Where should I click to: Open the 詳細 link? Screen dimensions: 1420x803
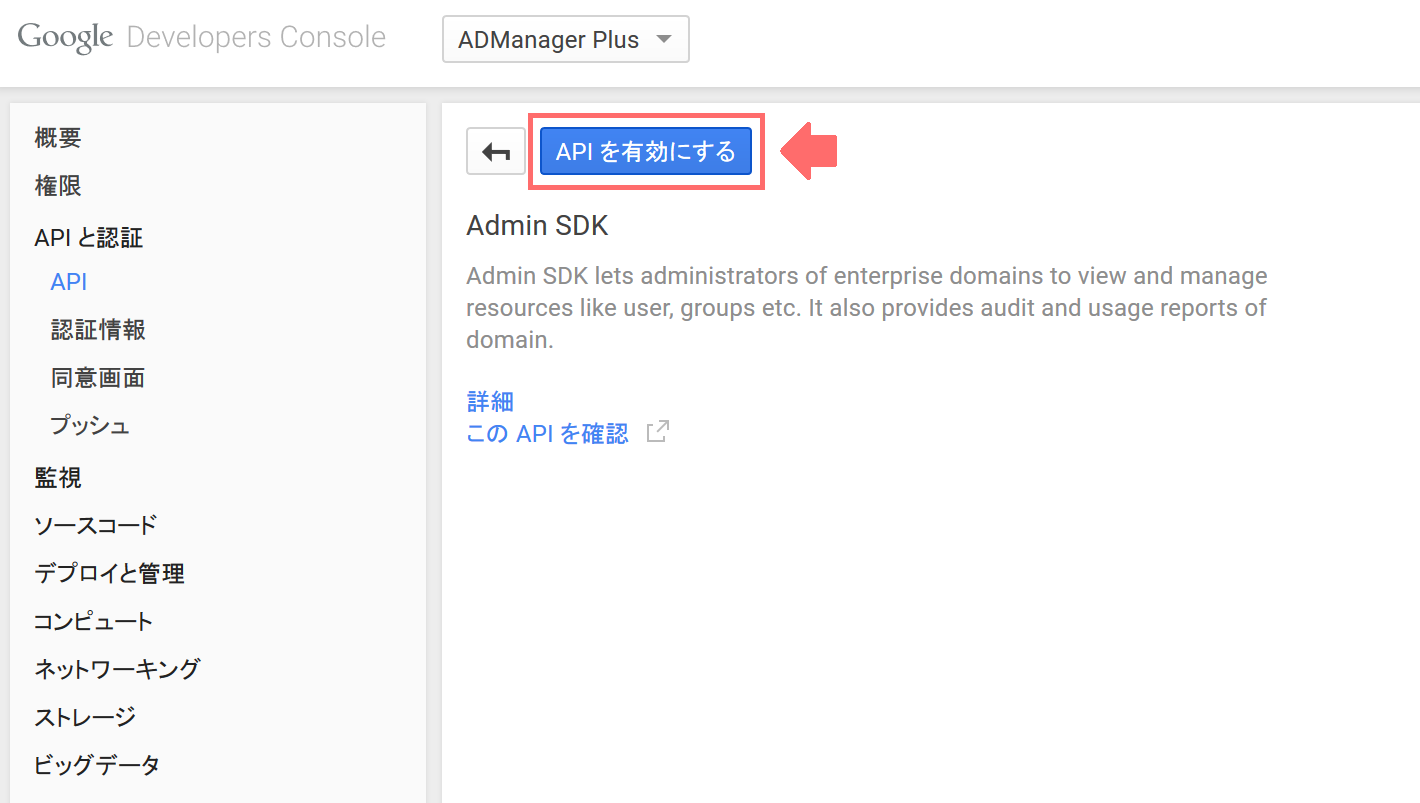point(489,400)
